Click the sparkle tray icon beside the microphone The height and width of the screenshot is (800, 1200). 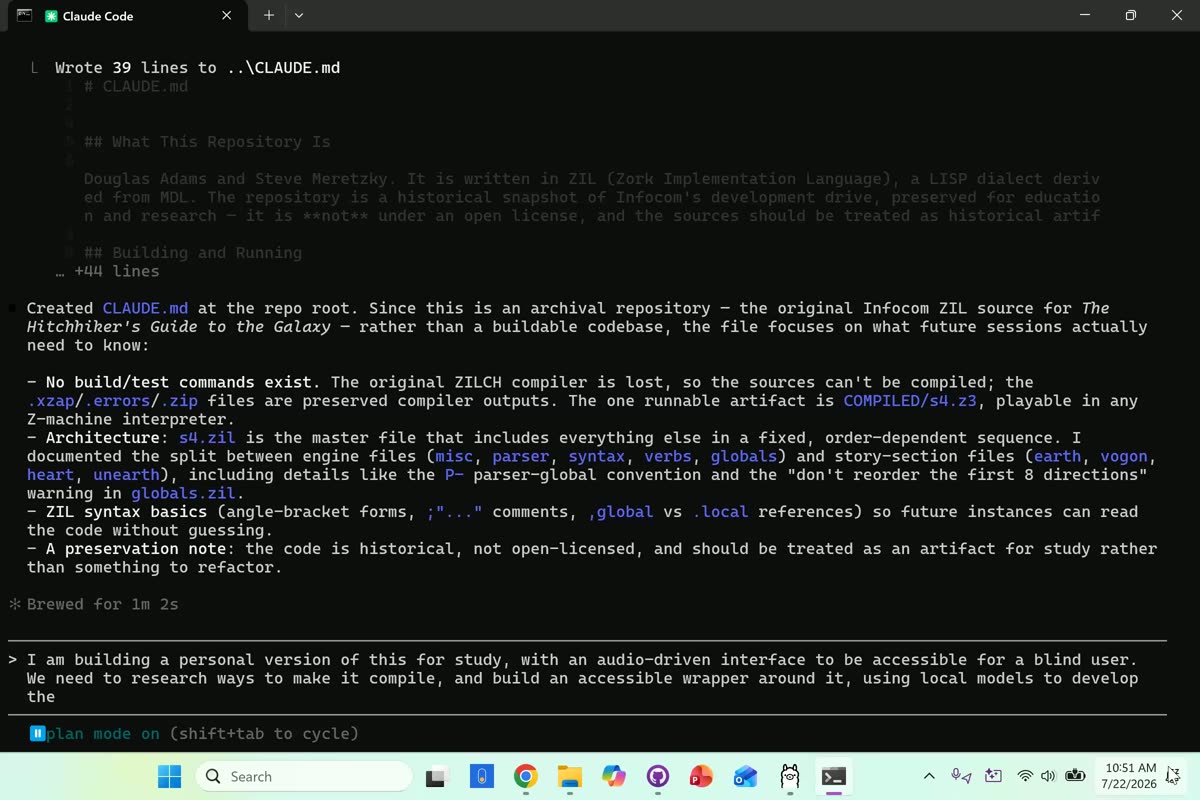993,776
